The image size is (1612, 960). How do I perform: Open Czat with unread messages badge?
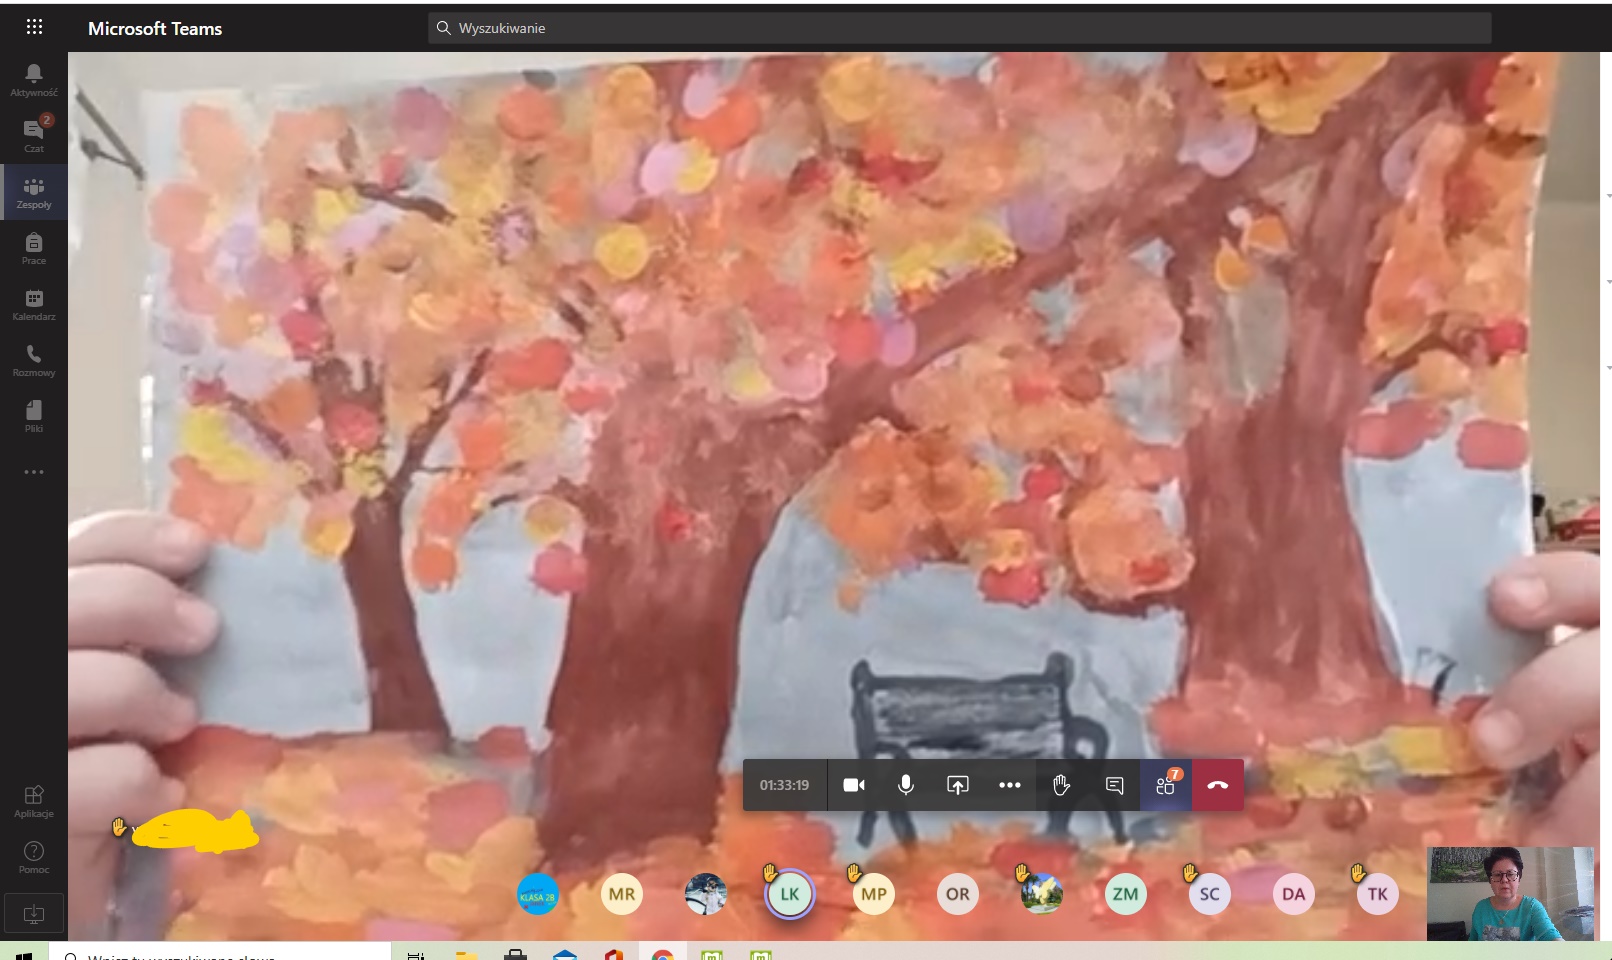tap(34, 134)
